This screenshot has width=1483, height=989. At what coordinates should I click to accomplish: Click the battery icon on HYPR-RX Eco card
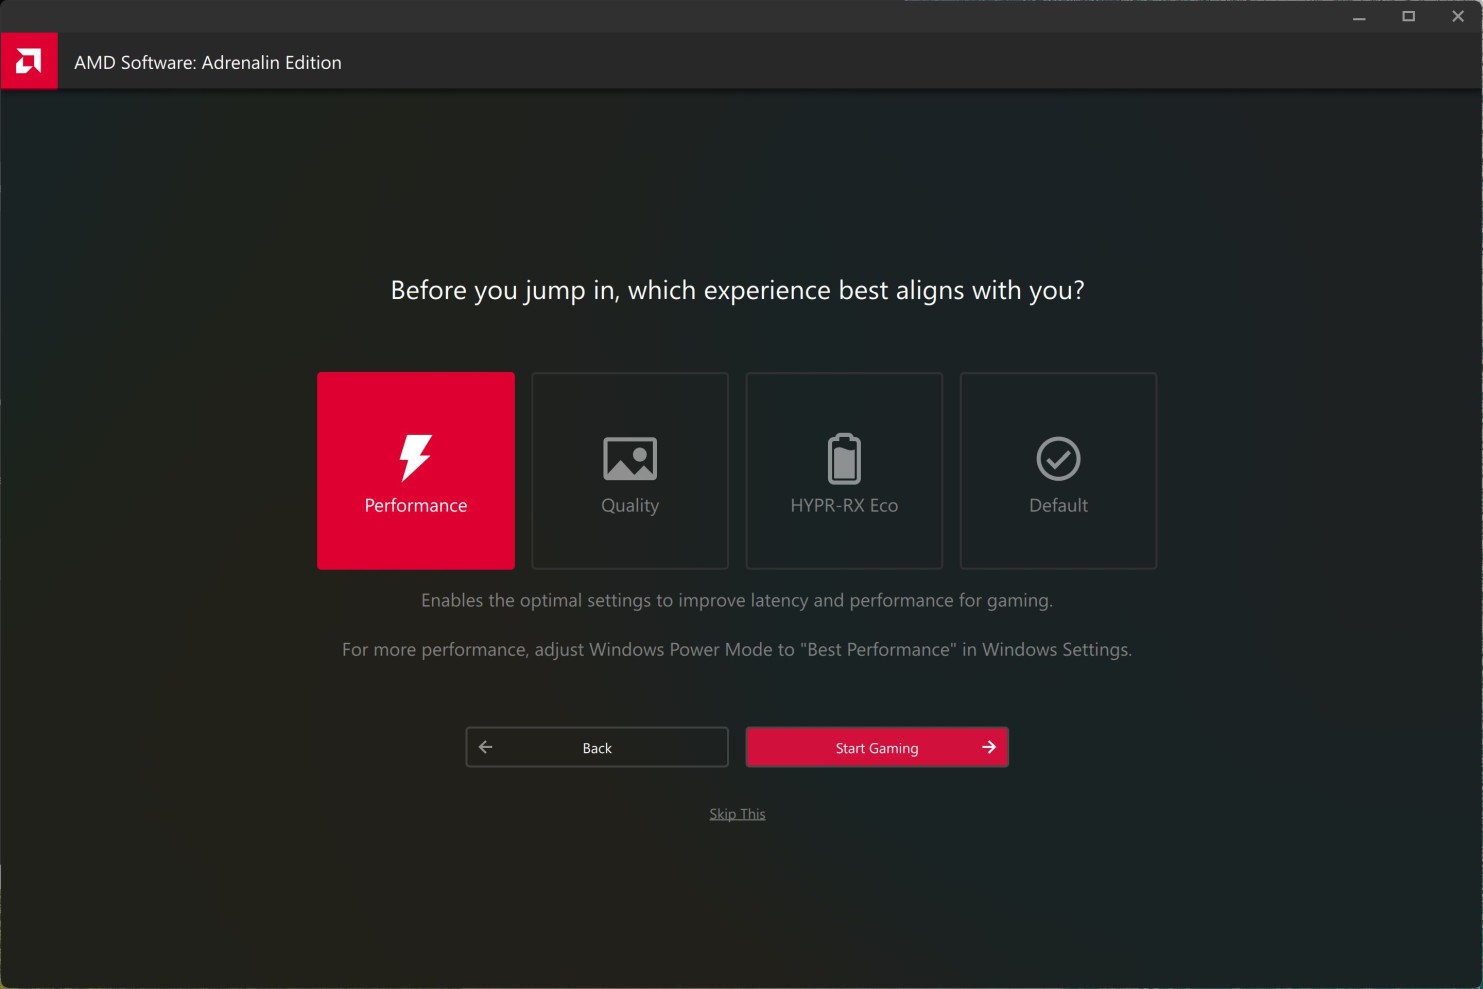[x=843, y=458]
